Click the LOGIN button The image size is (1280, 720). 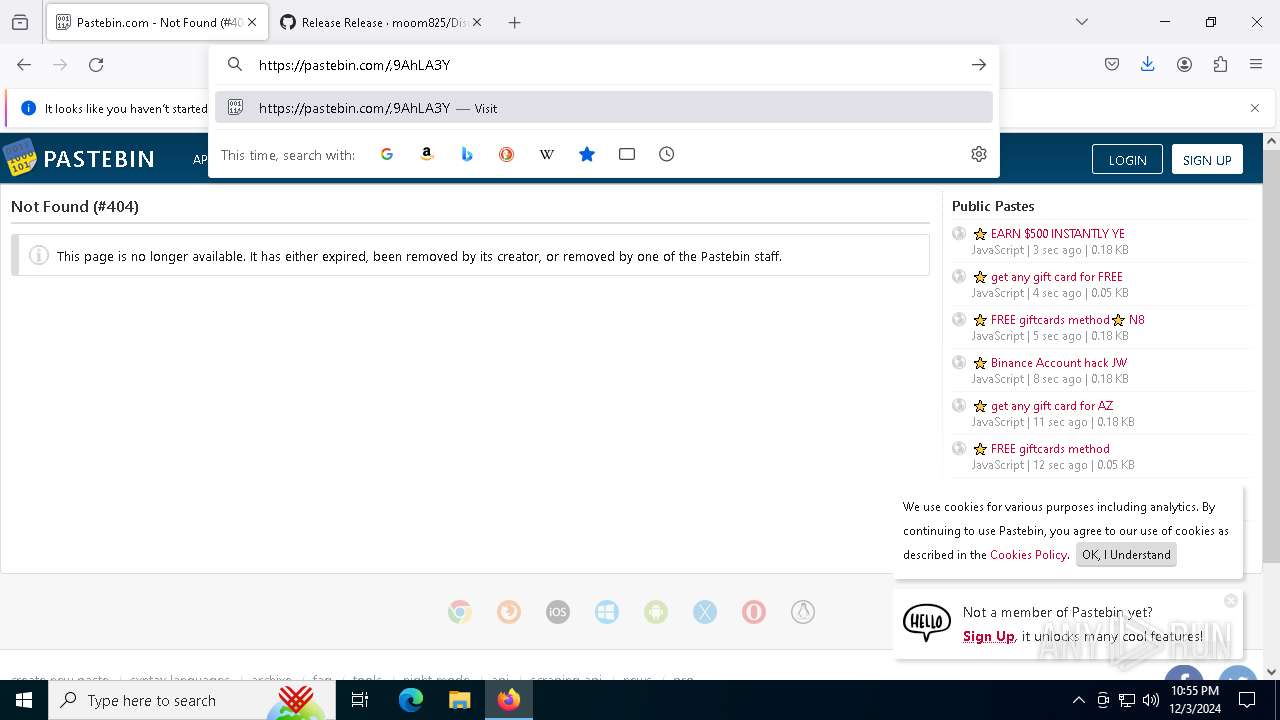click(1127, 160)
